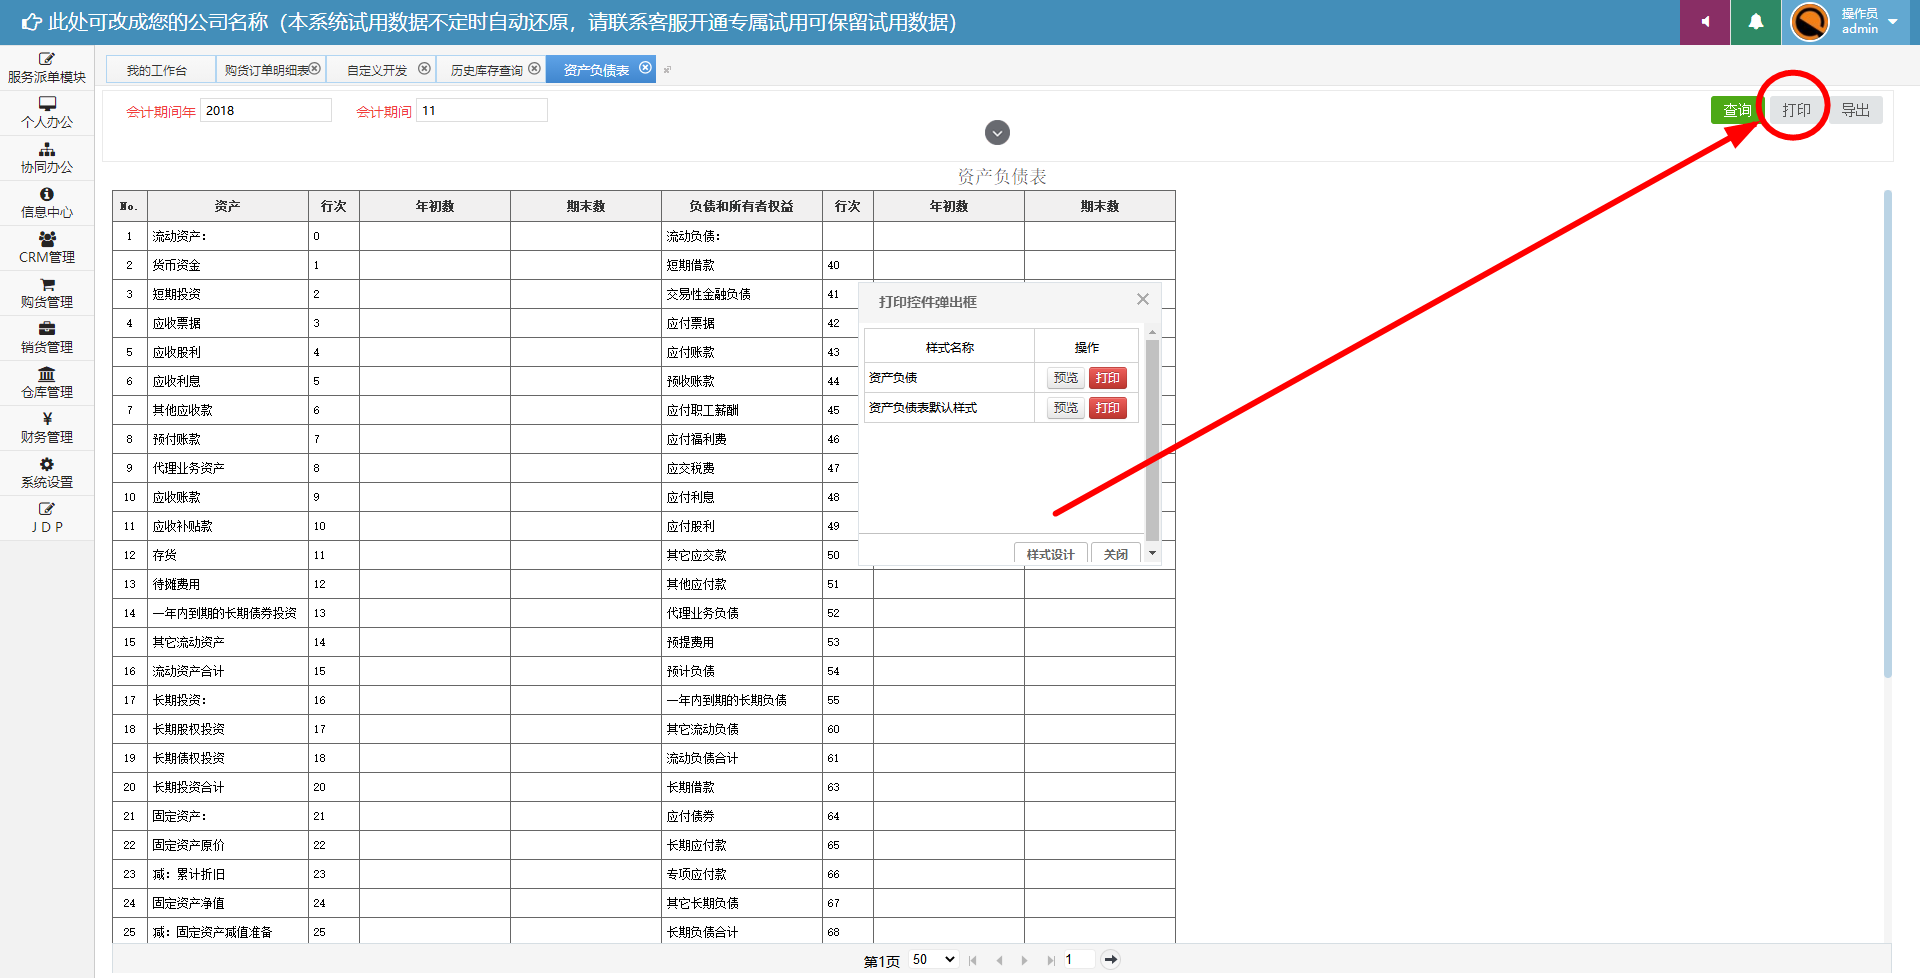The image size is (1920, 978).
Task: Select the 应收票据 cell
Action: click(228, 323)
